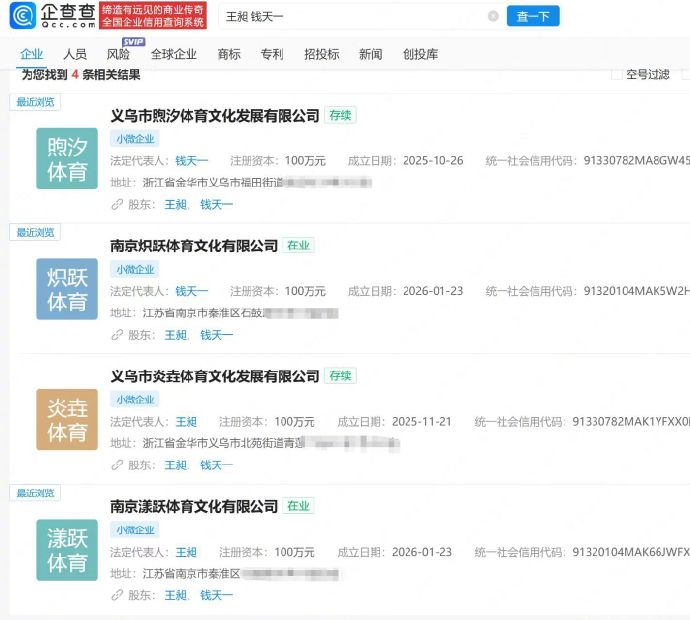
Task: Click 在业 status tag of 南京炽跃体育
Action: (x=298, y=246)
